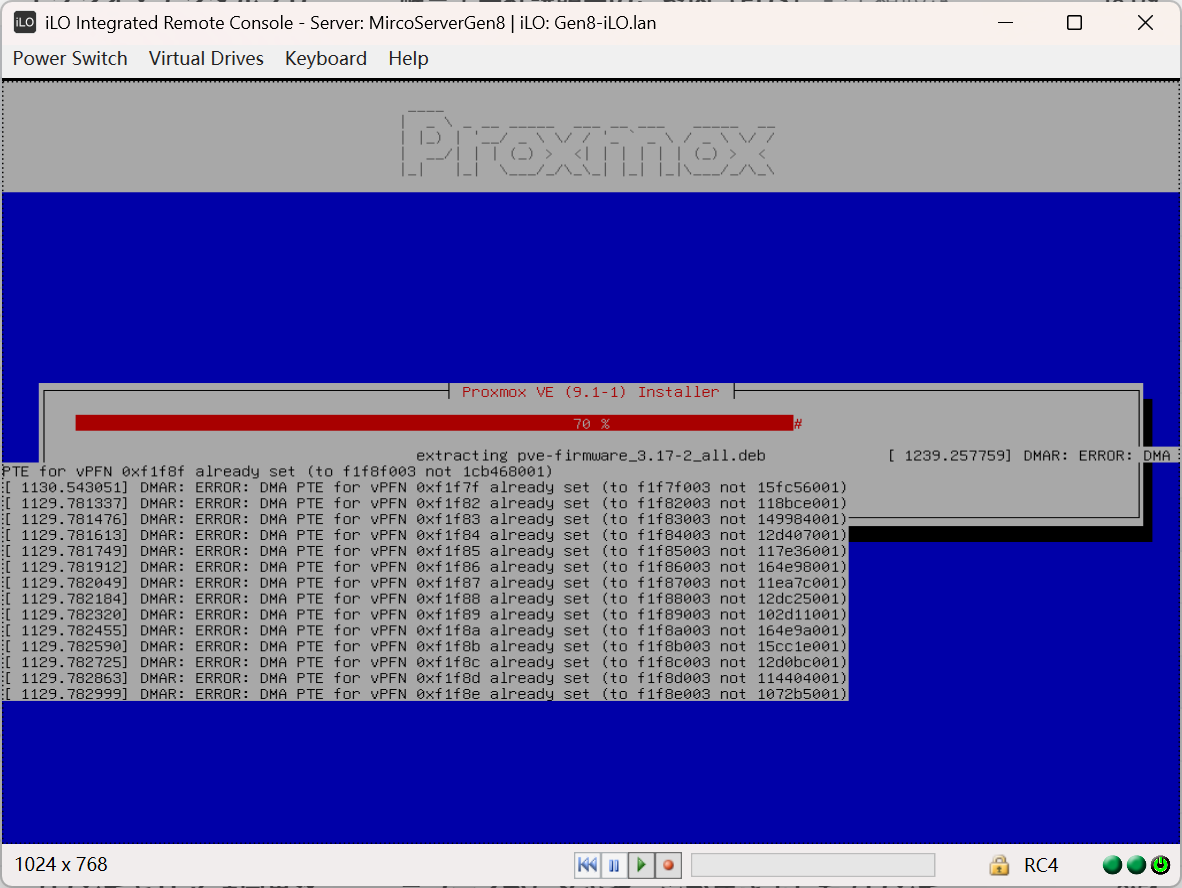This screenshot has height=888, width=1182.
Task: Maximize the iLO Remote Console window
Action: pyautogui.click(x=1074, y=23)
